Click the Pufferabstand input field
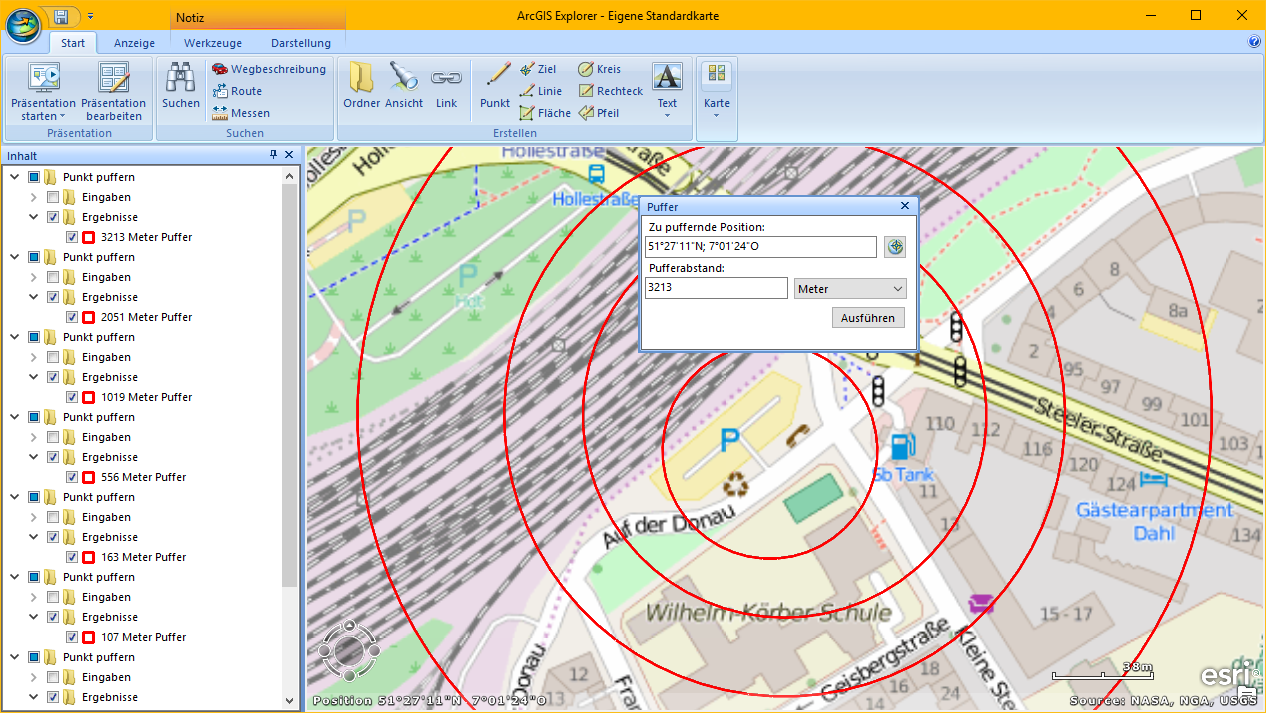Screen dimensions: 1266x713 [716, 289]
